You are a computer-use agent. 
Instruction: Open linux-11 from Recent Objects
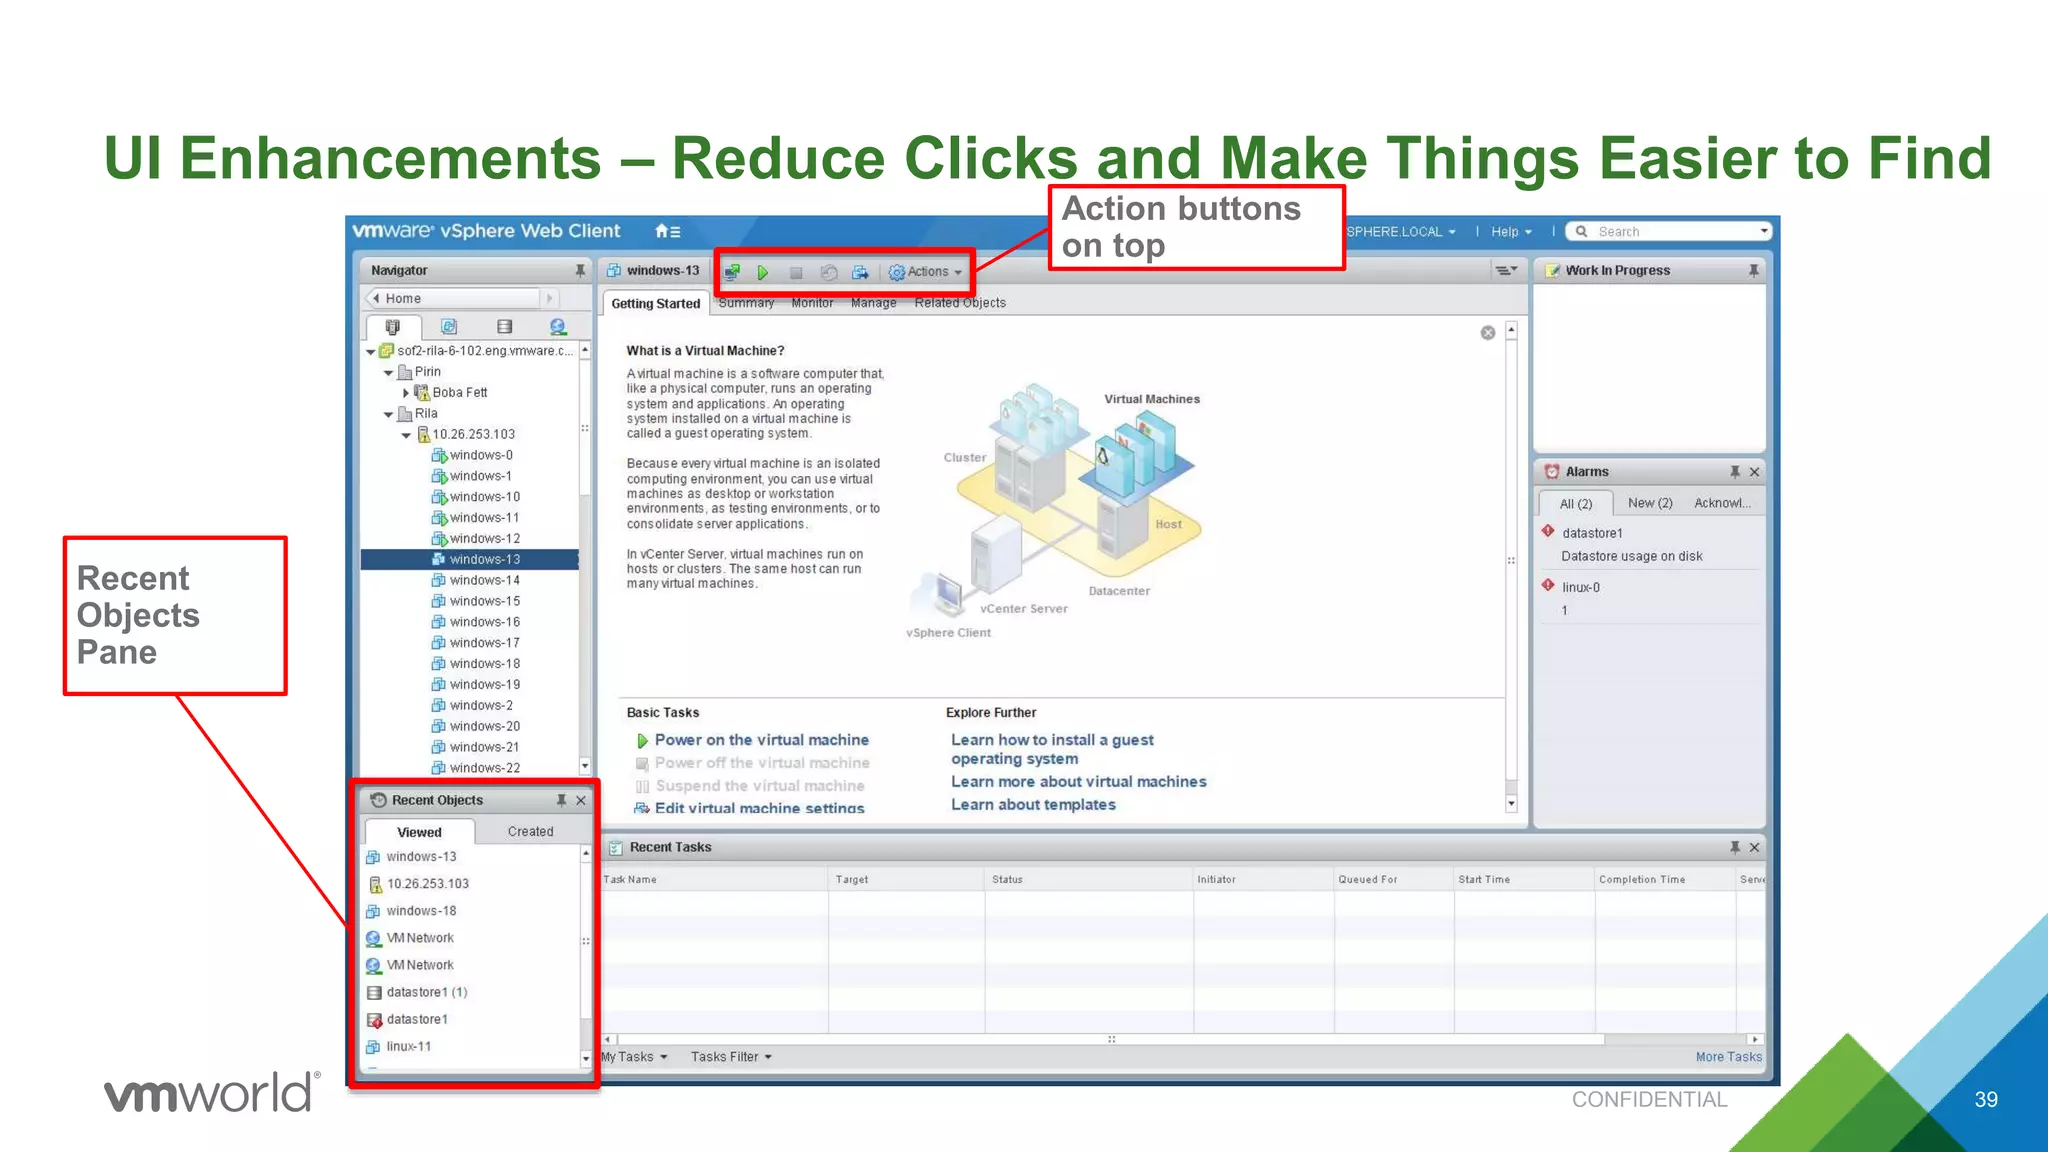[408, 1047]
